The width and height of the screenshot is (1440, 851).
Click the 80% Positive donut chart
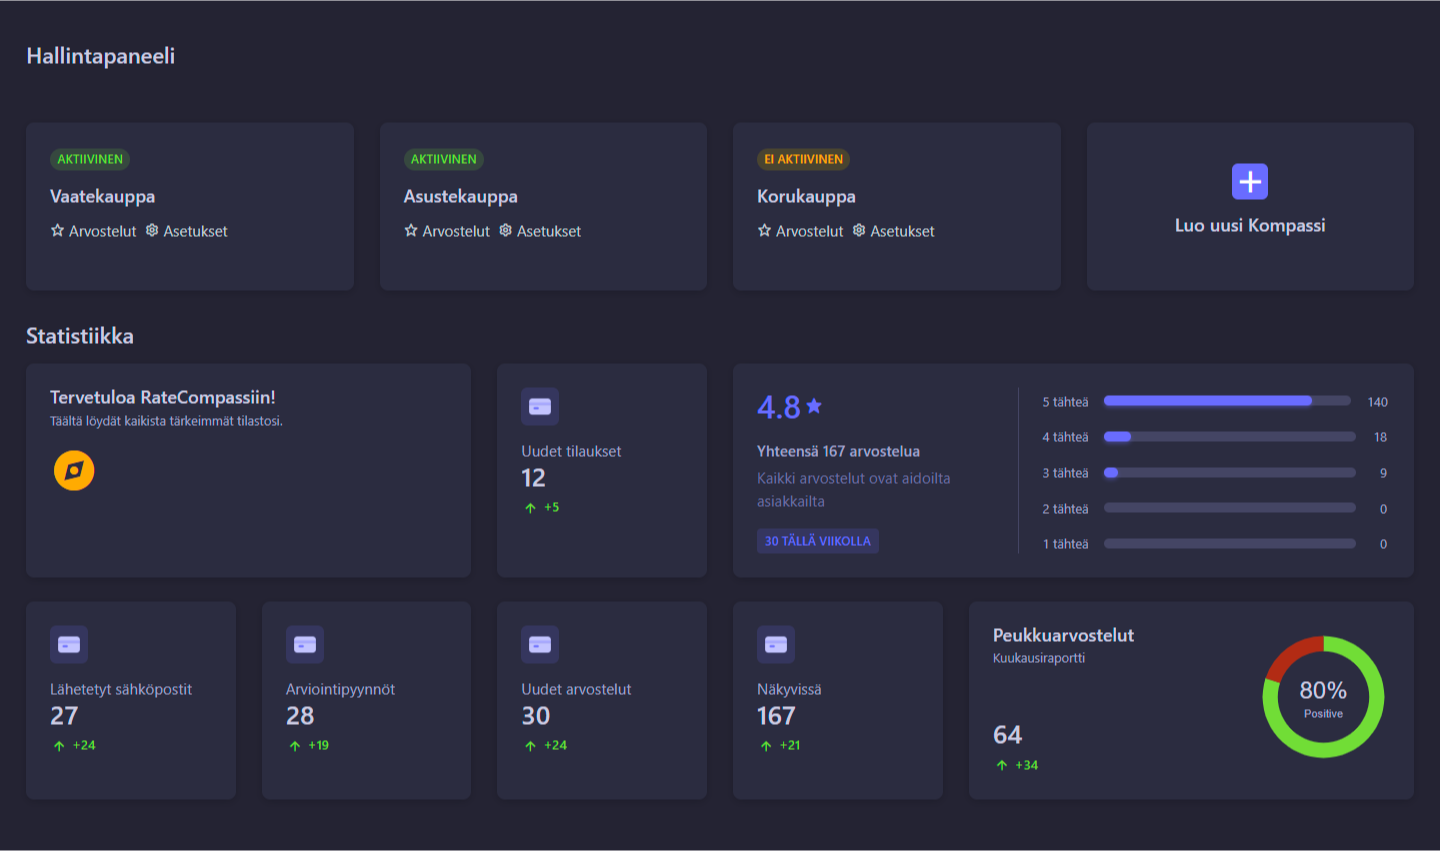[x=1323, y=697]
